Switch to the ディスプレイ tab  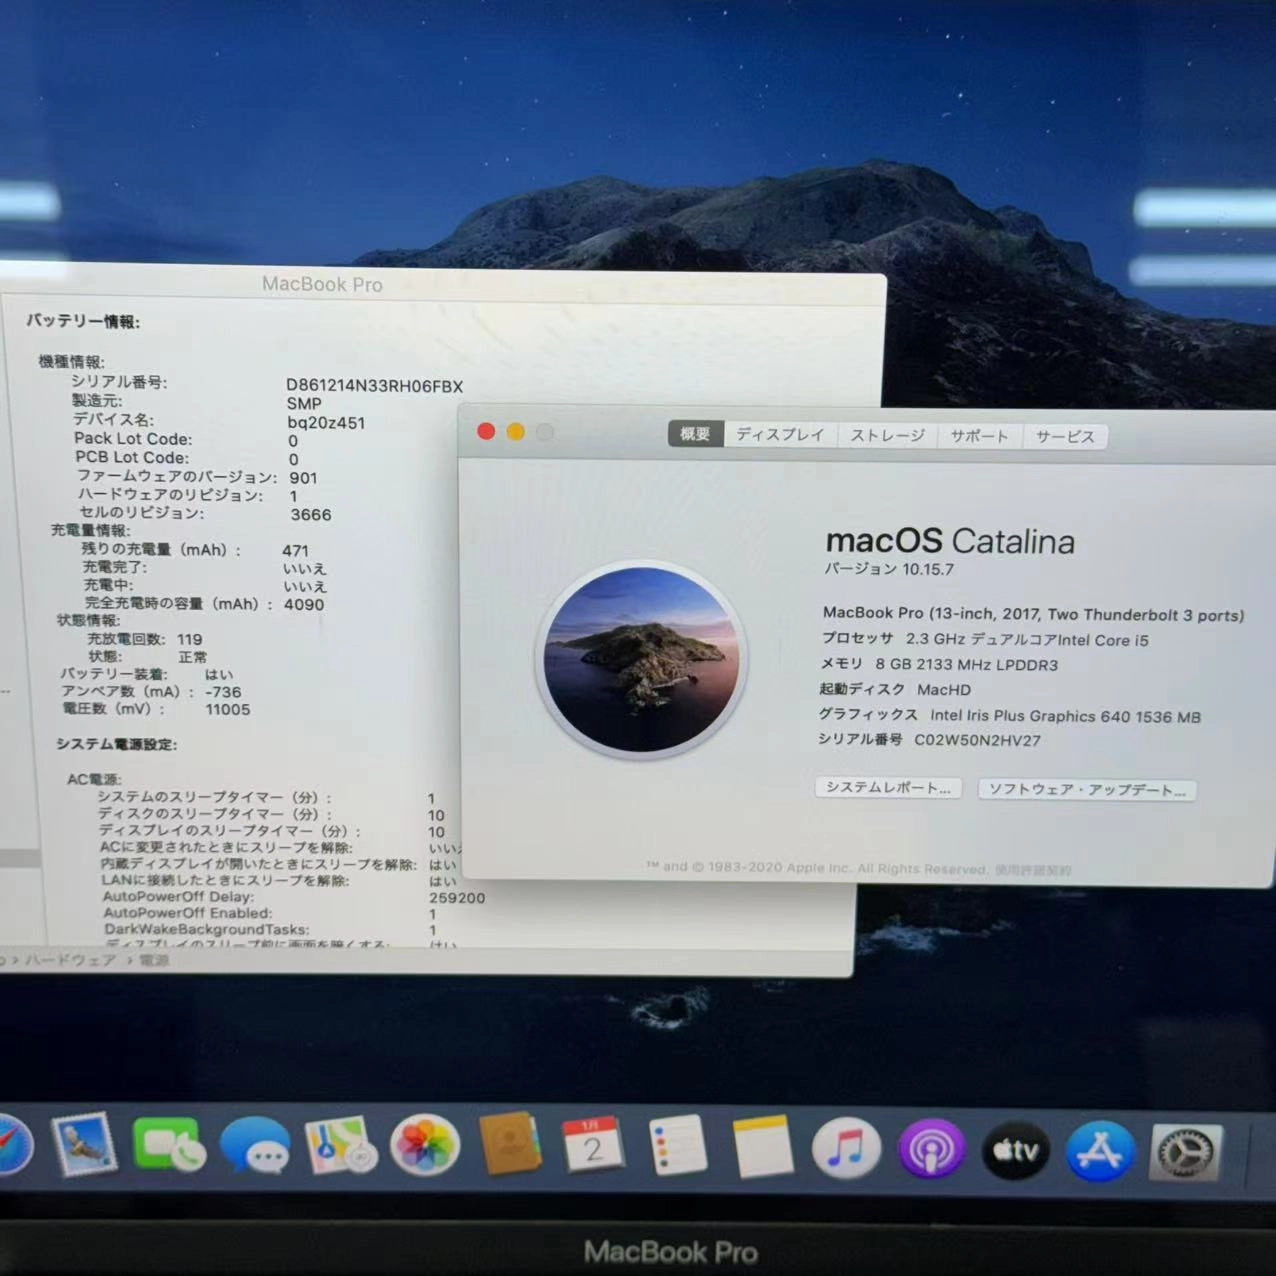point(780,434)
